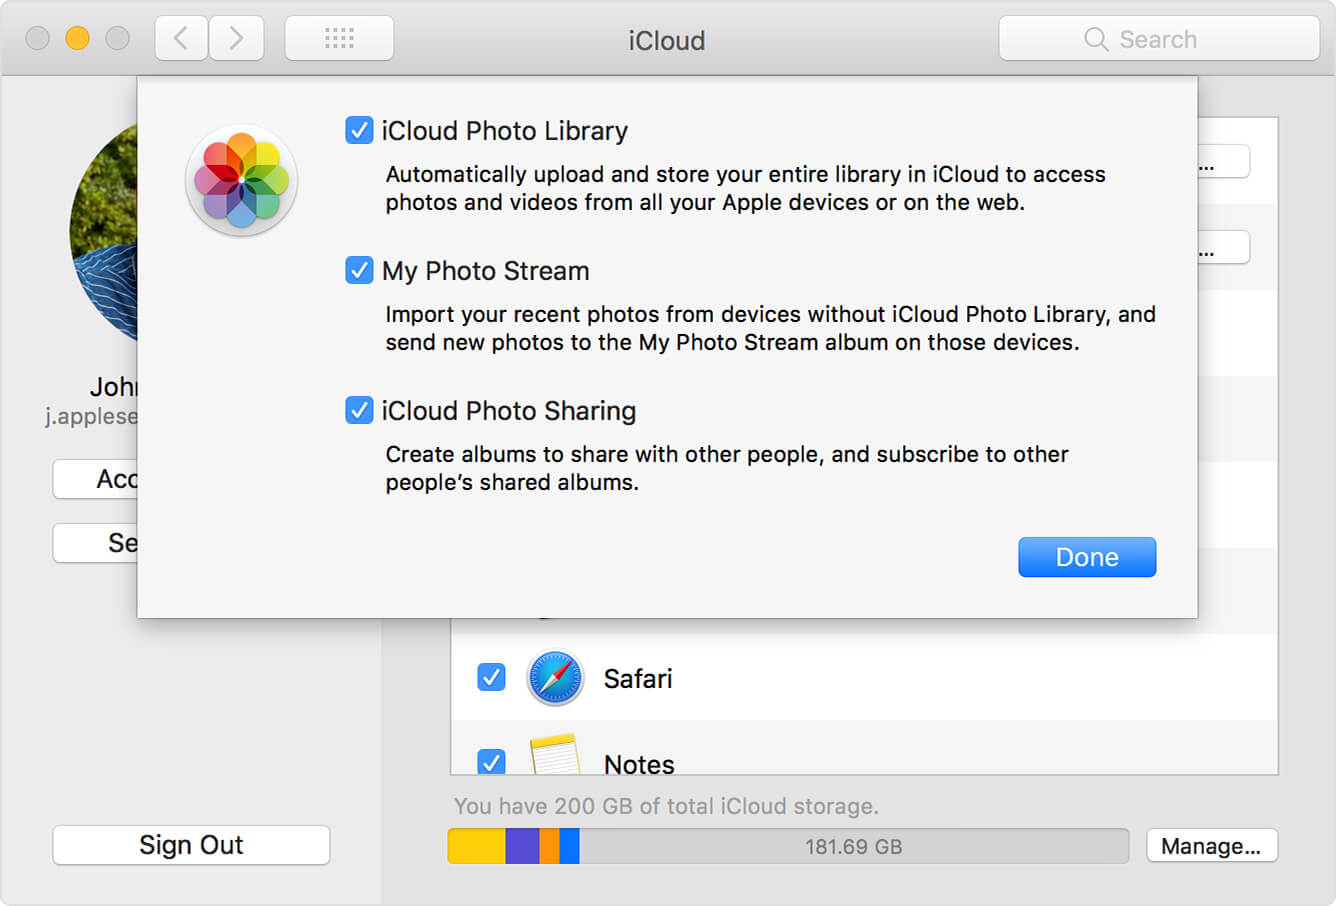Open the Manage... storage button
Viewport: 1336px width, 906px height.
coord(1212,845)
